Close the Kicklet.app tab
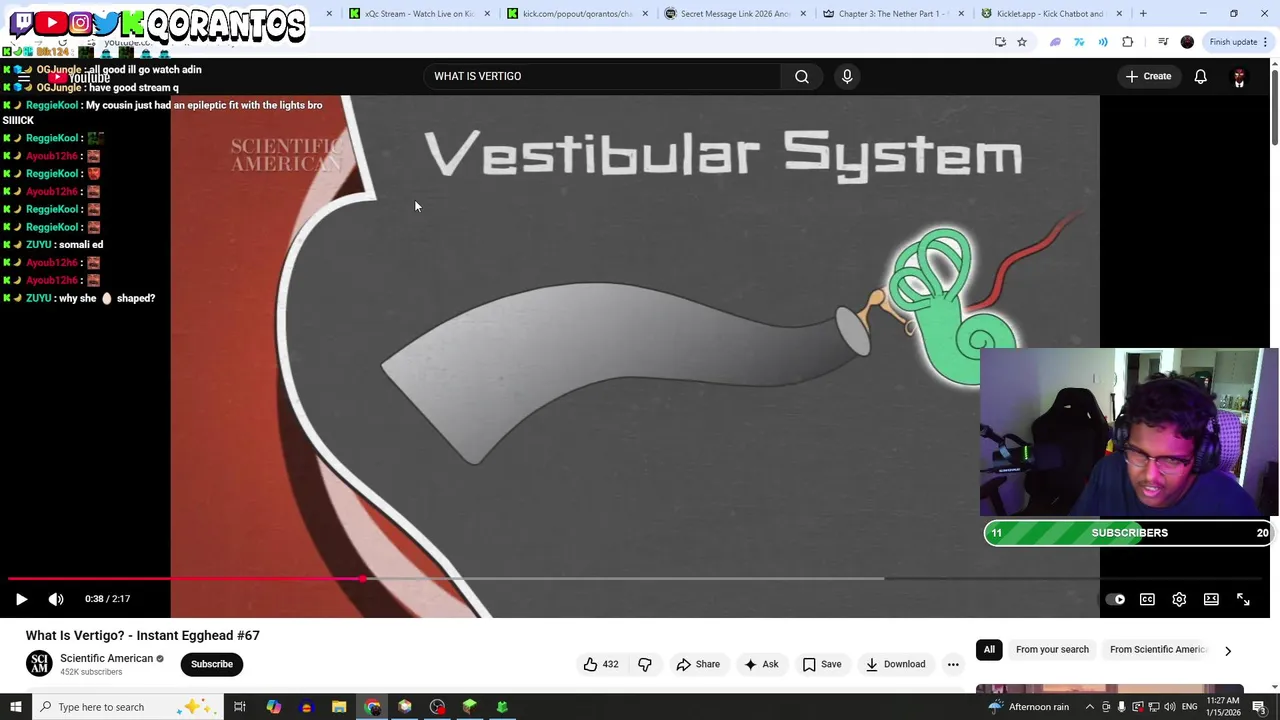1280x720 pixels. click(x=1119, y=14)
